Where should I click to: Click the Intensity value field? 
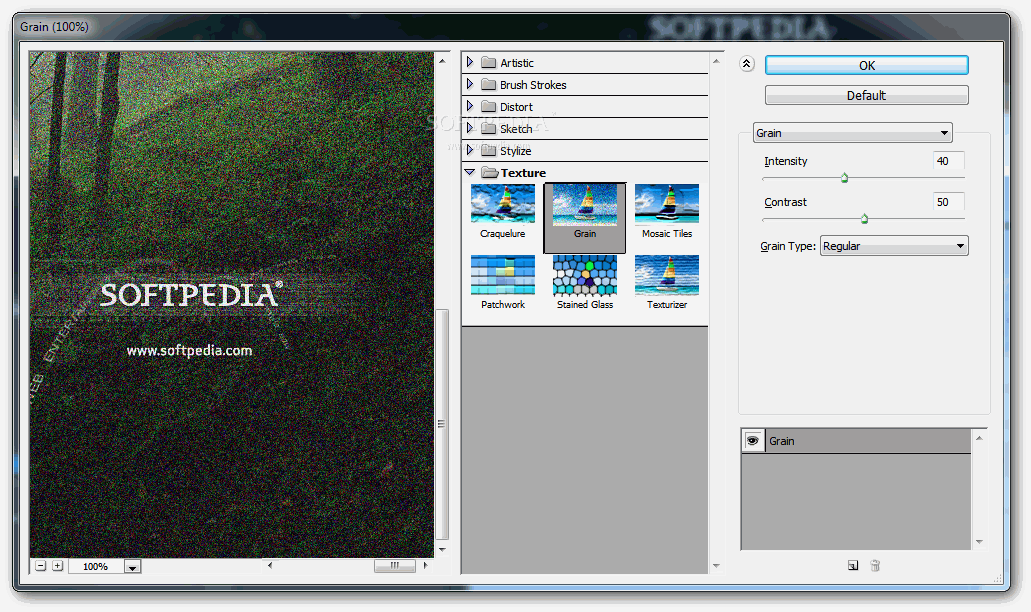948,161
